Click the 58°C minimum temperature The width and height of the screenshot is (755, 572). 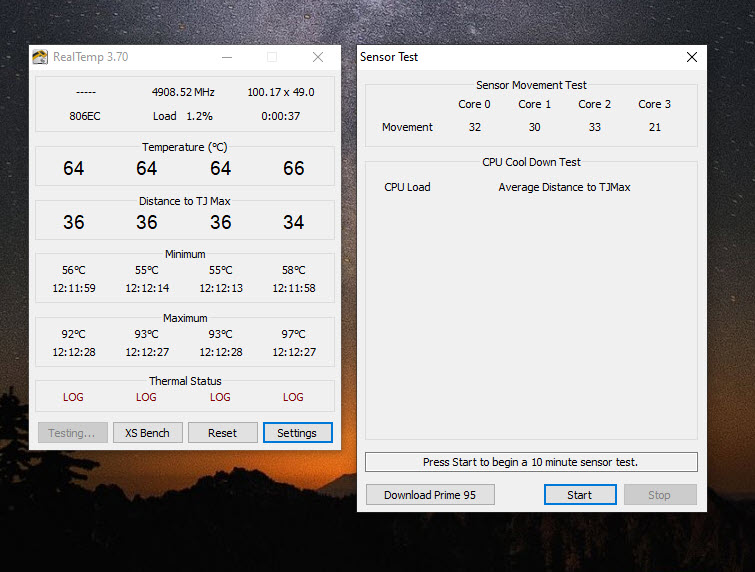294,270
